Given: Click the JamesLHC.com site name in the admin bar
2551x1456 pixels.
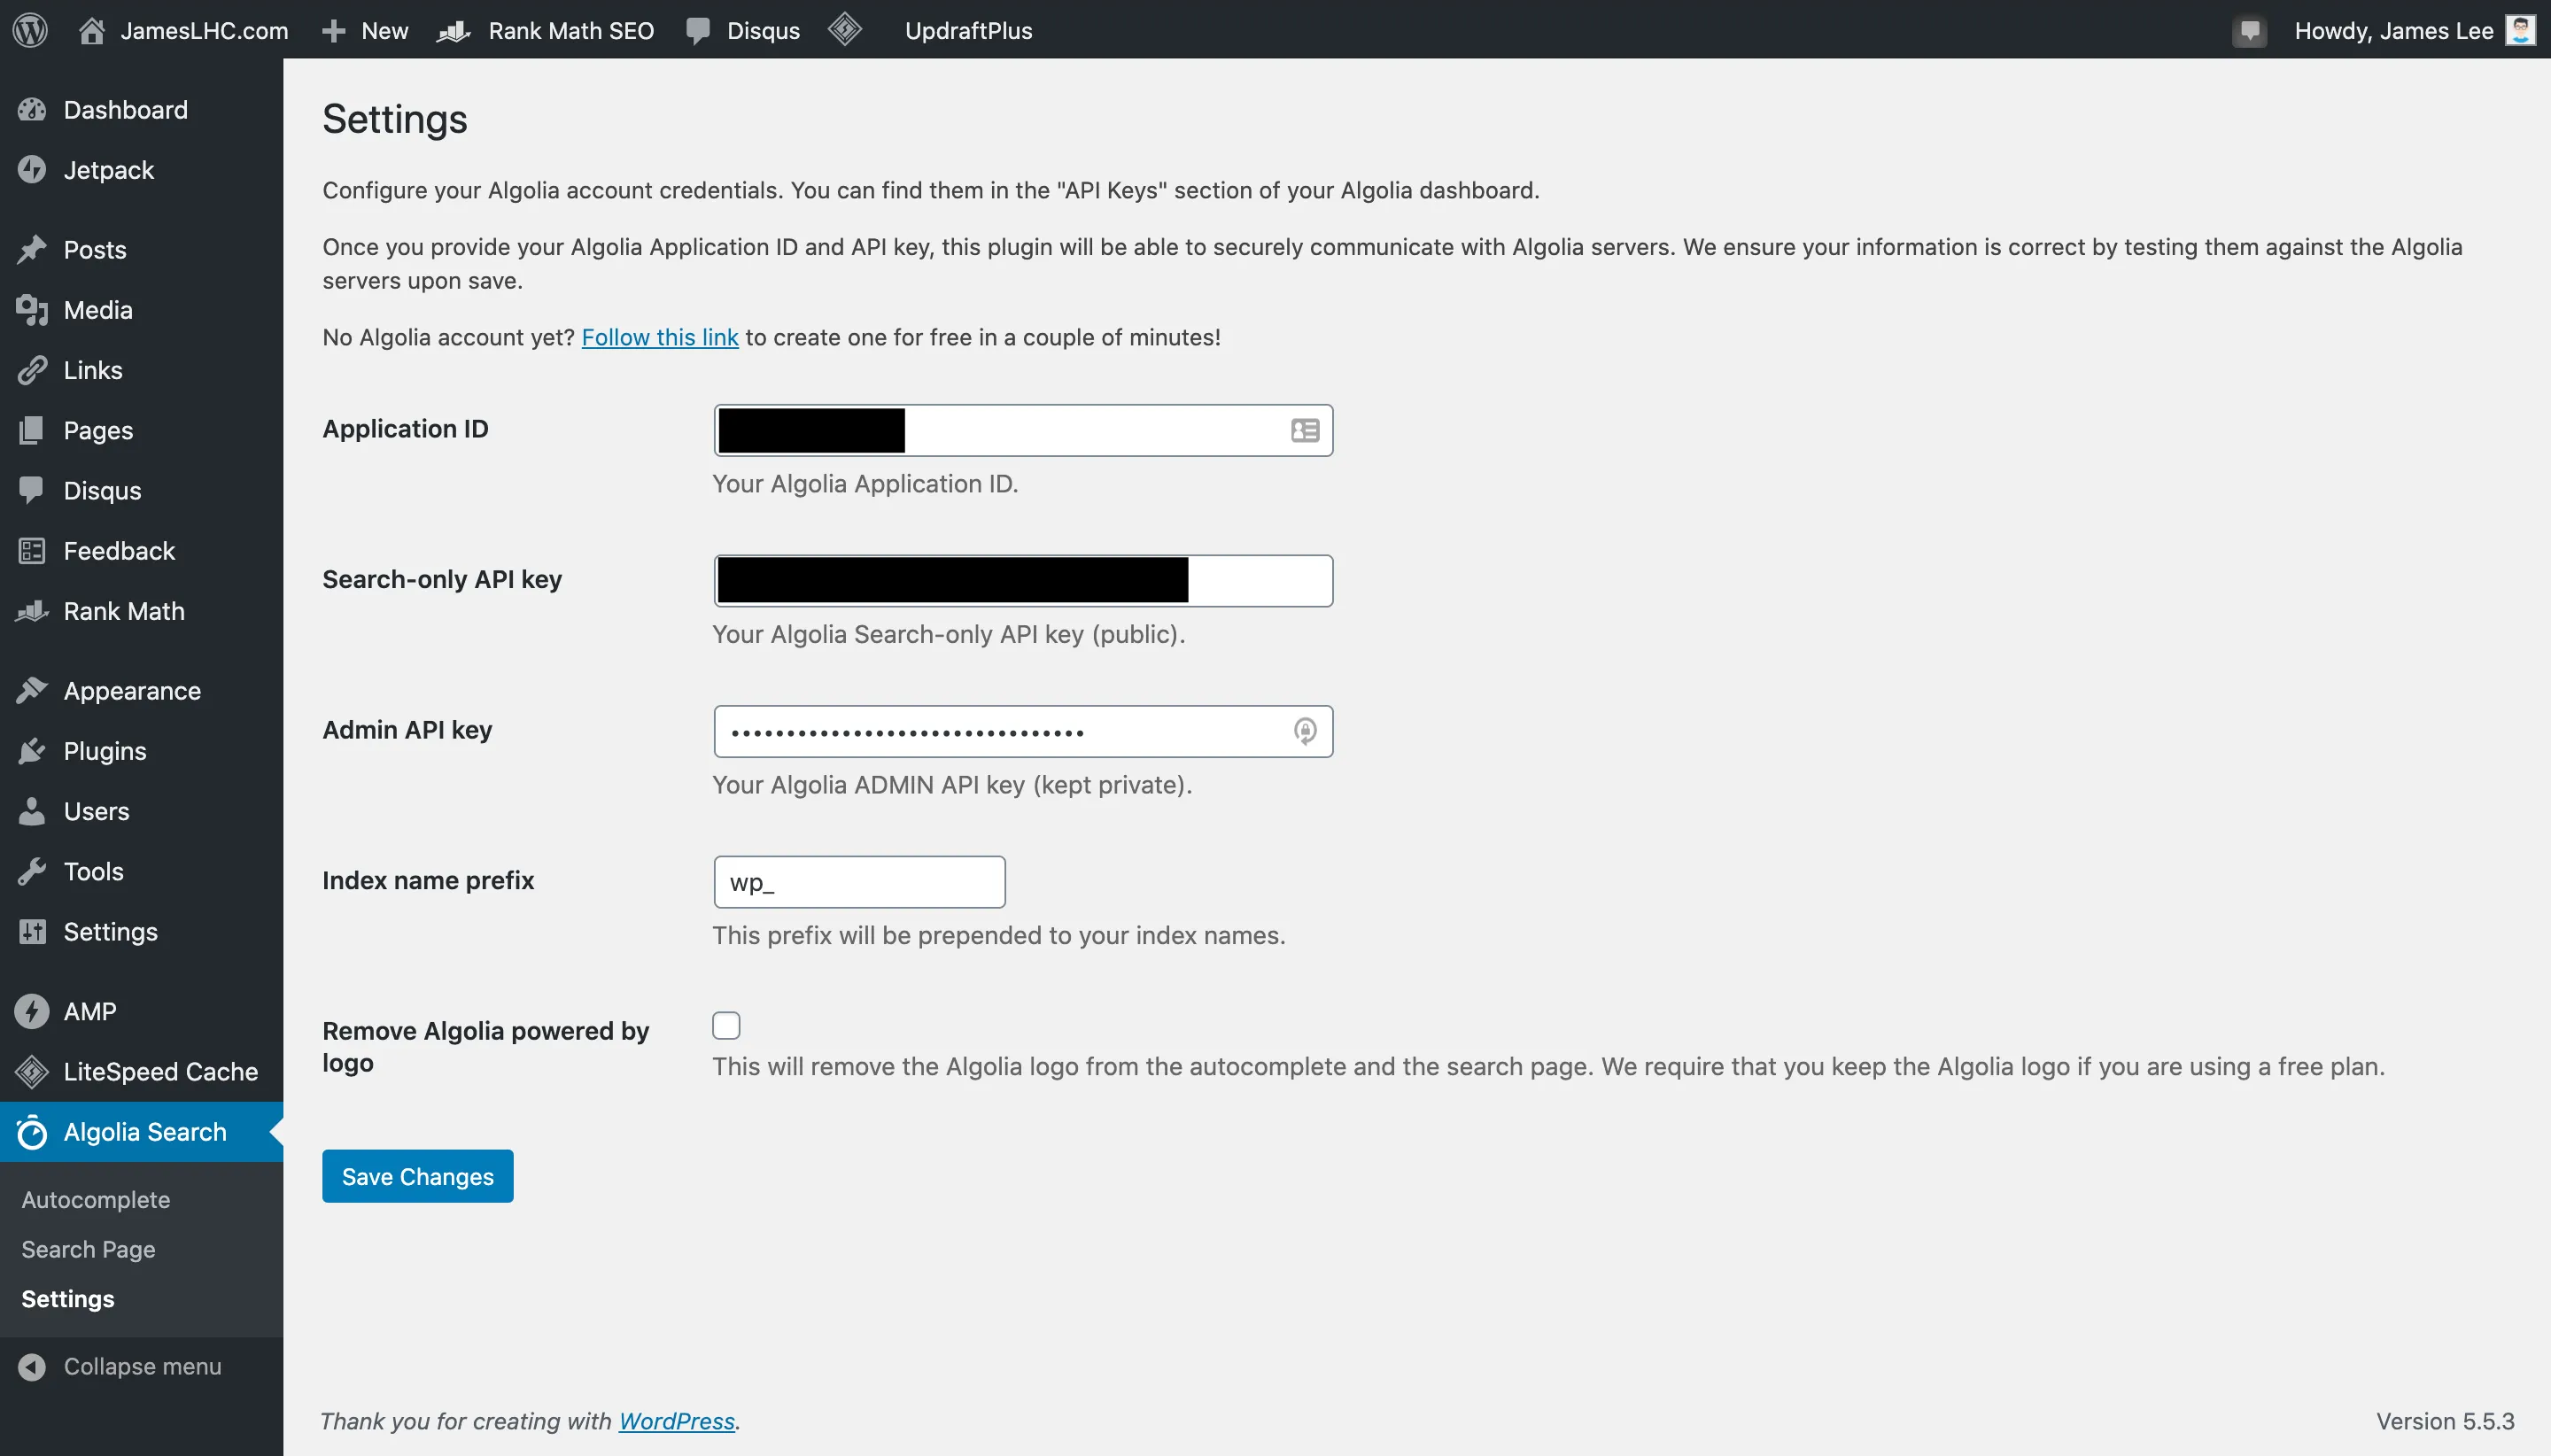Looking at the screenshot, I should tap(205, 31).
